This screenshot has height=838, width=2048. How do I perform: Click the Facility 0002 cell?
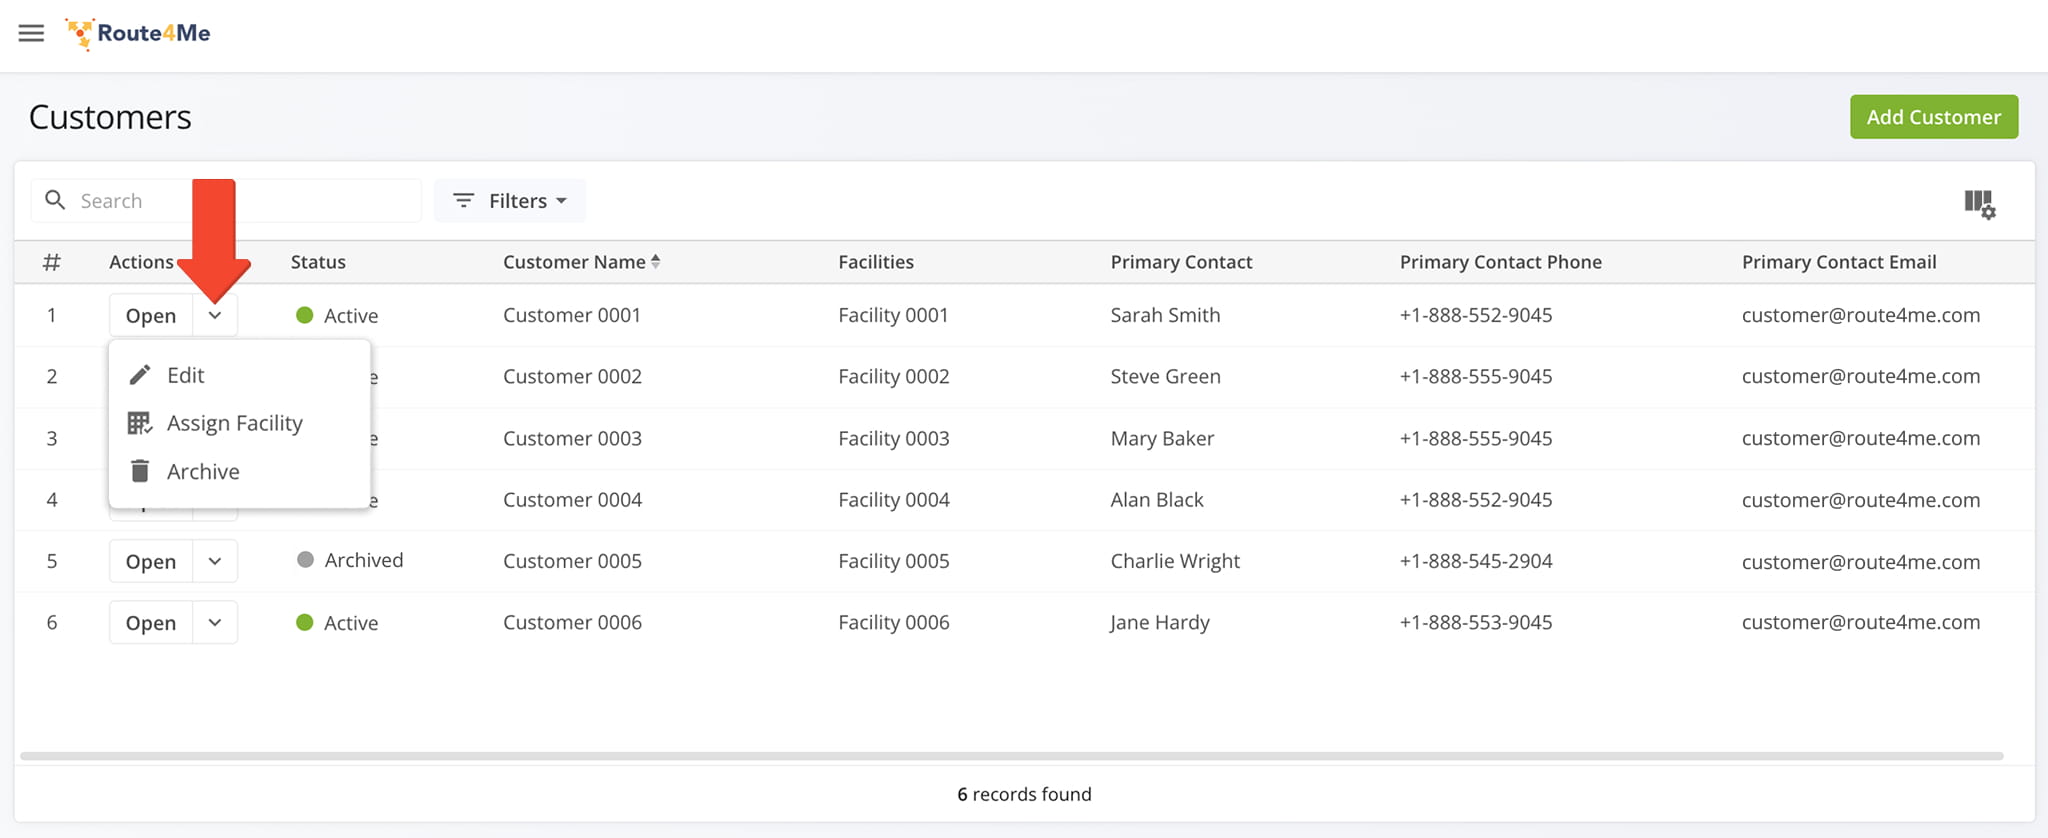(x=894, y=376)
